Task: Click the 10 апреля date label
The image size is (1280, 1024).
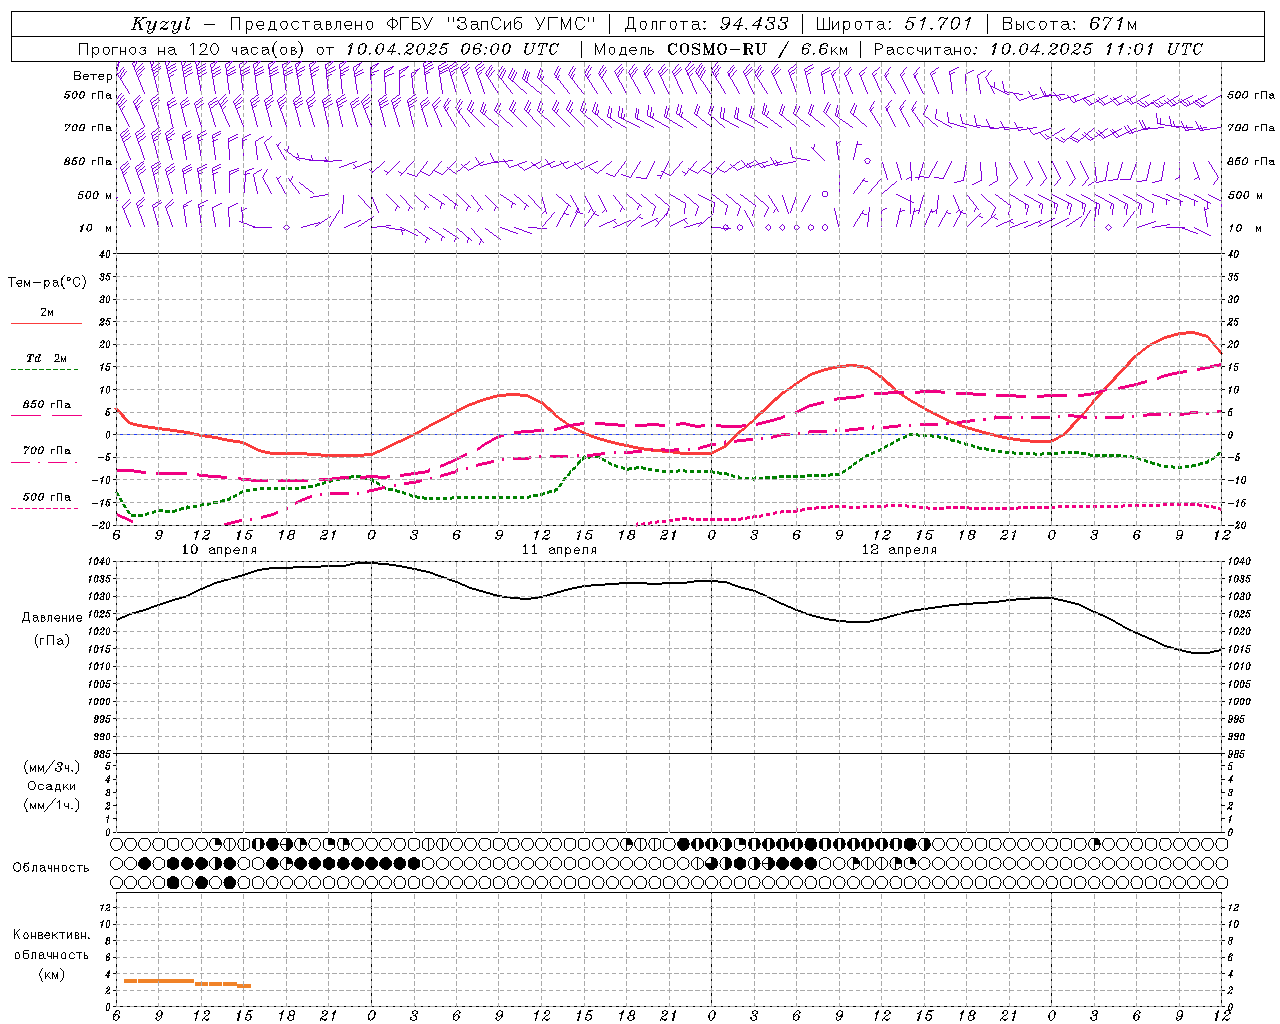Action: tap(219, 550)
